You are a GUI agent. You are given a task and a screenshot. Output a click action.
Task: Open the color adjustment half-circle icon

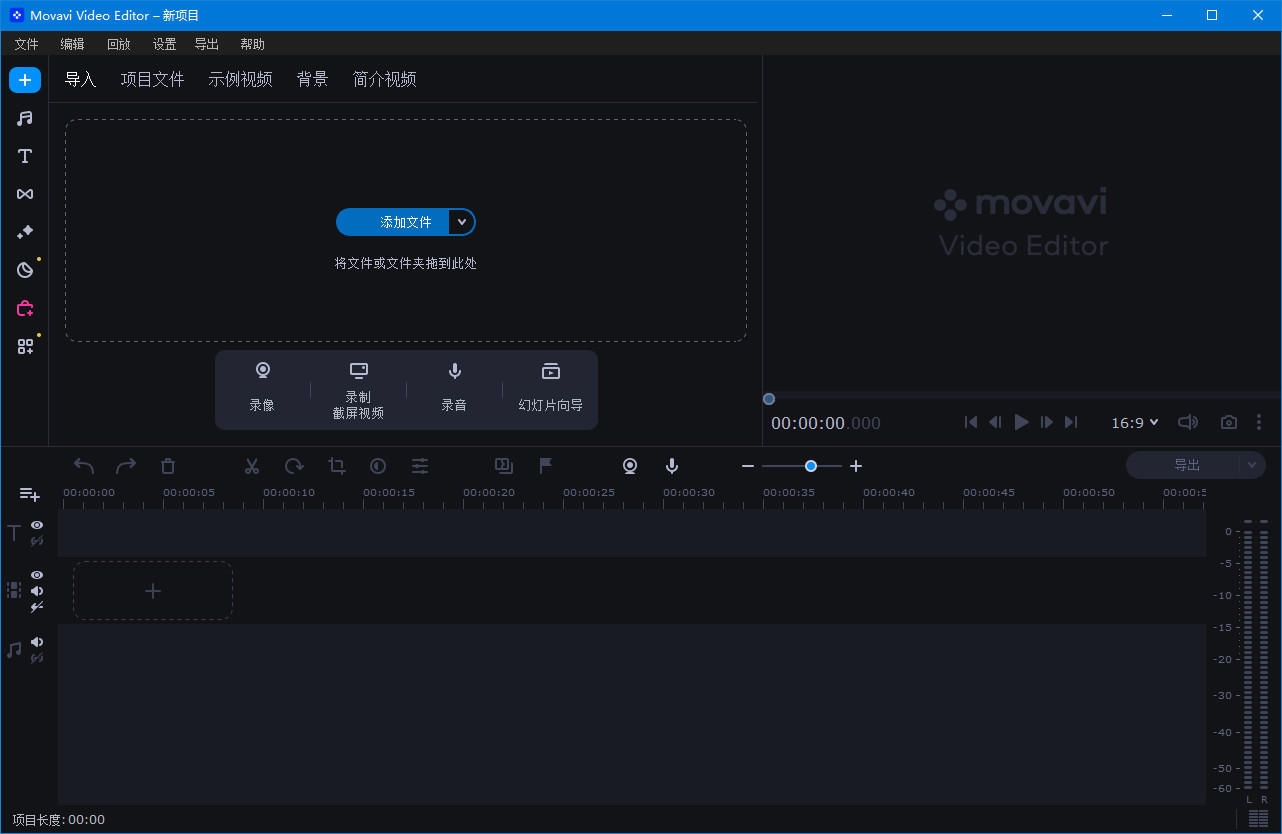(378, 466)
